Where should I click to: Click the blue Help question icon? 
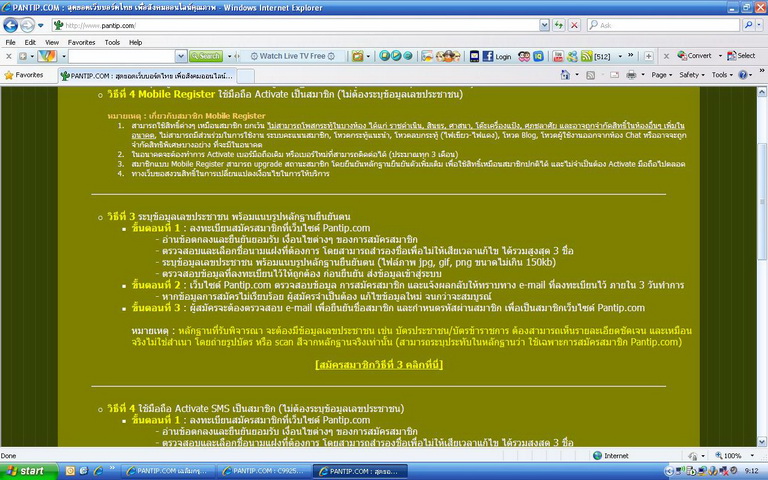point(743,75)
